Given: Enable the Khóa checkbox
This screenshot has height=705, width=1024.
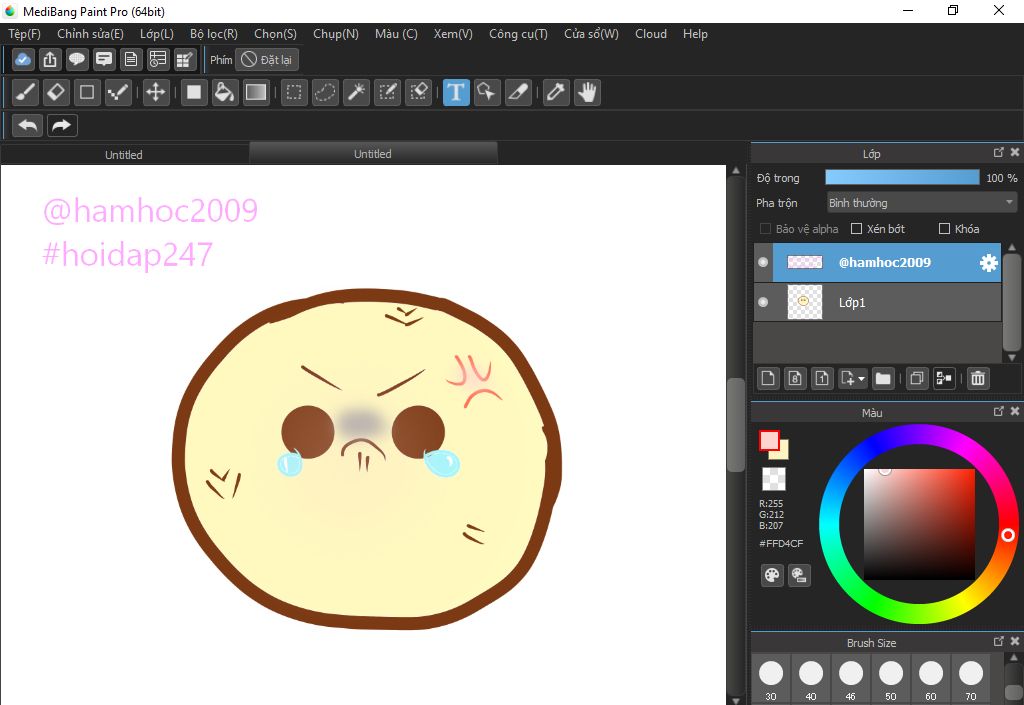Looking at the screenshot, I should coord(944,228).
